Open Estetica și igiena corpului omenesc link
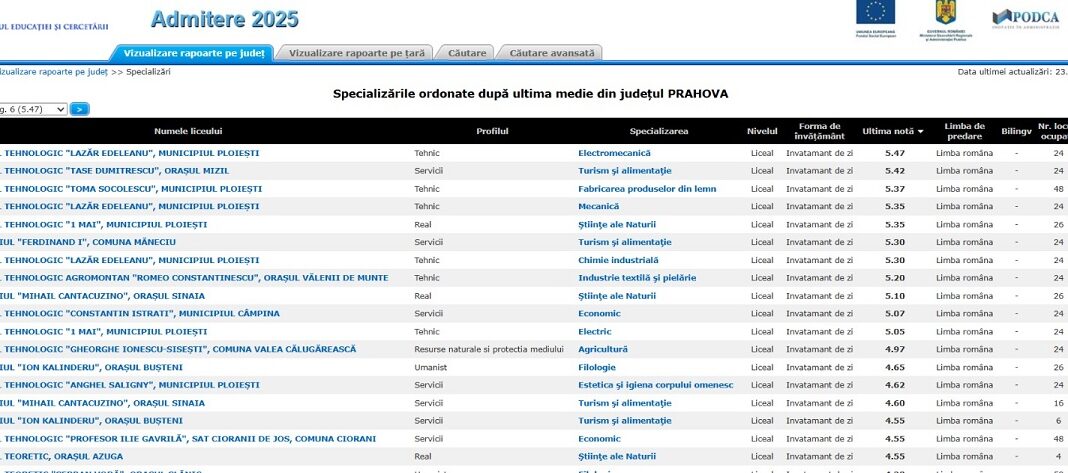This screenshot has width=1068, height=473. [x=656, y=385]
